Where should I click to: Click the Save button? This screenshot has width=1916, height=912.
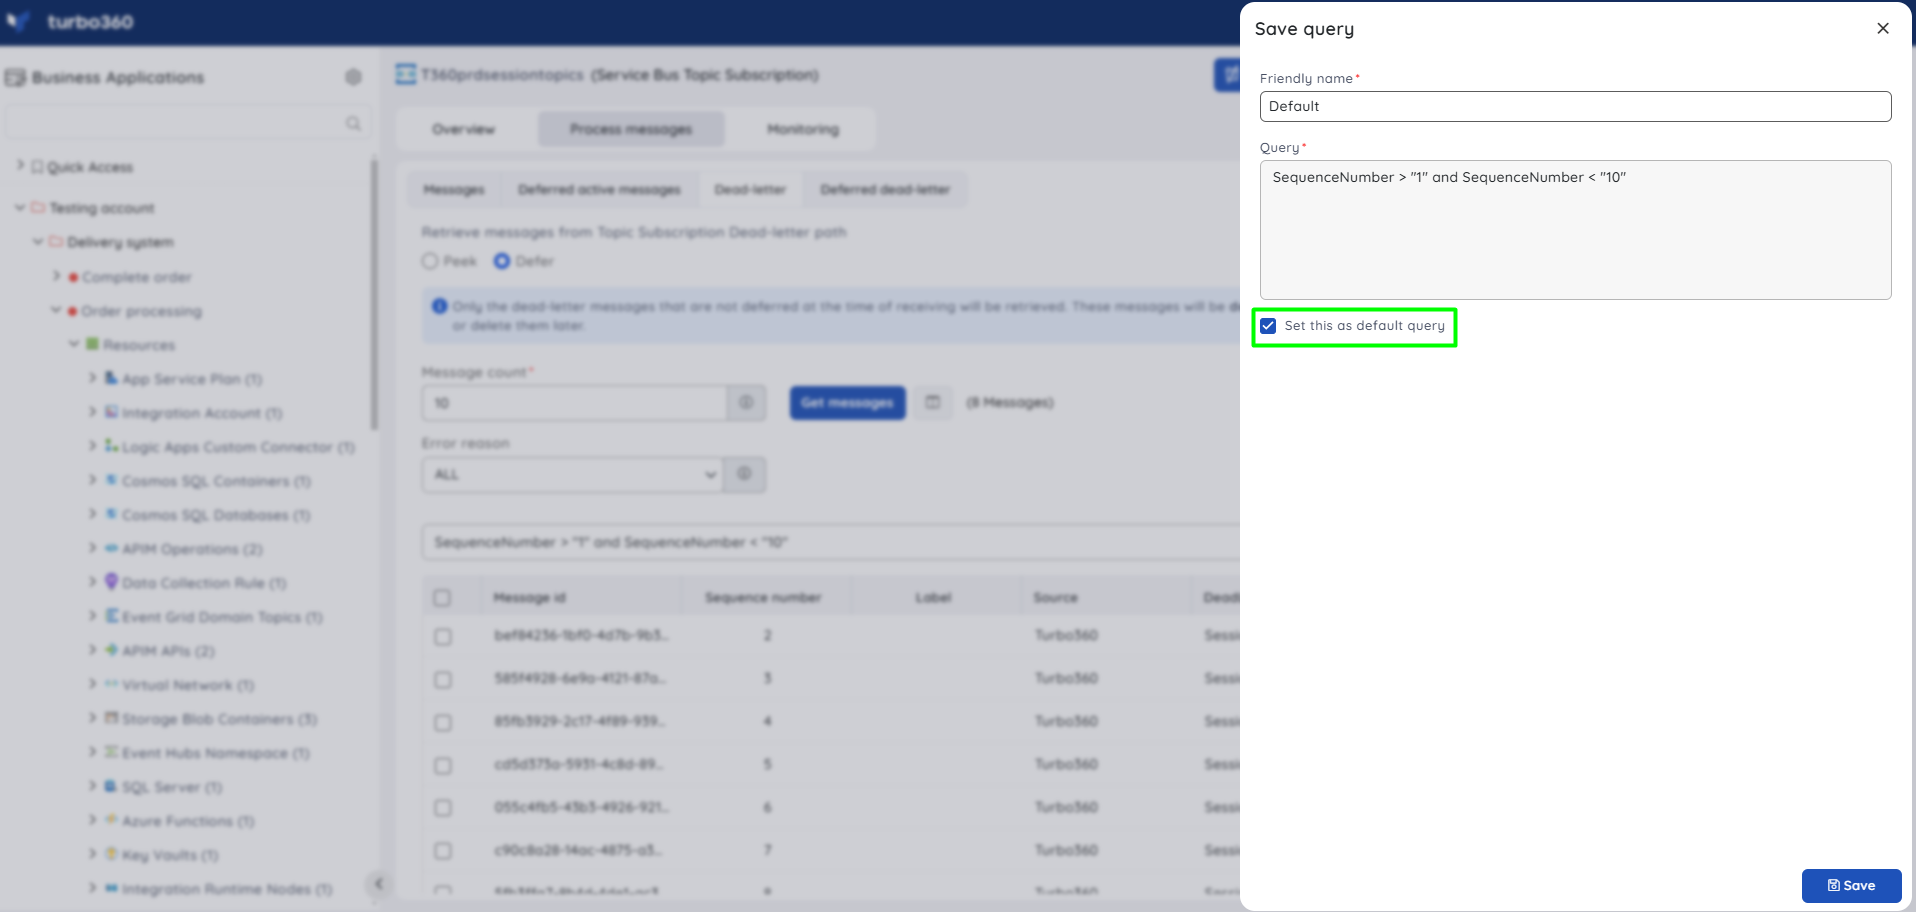pyautogui.click(x=1851, y=885)
